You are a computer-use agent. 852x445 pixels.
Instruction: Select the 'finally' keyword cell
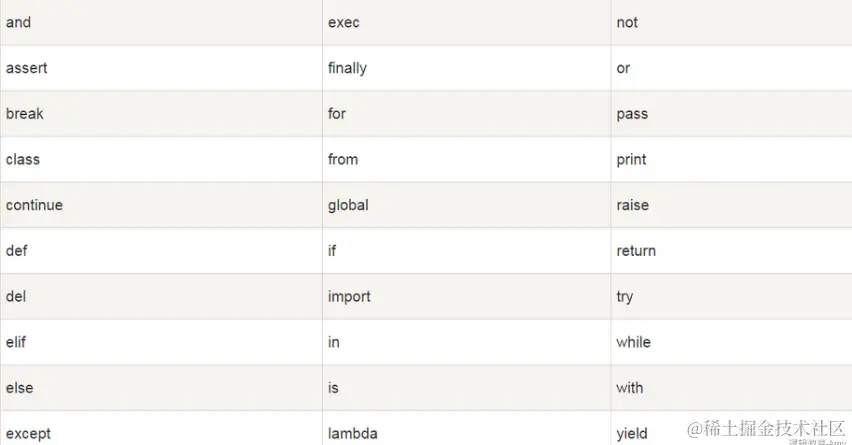click(x=347, y=68)
